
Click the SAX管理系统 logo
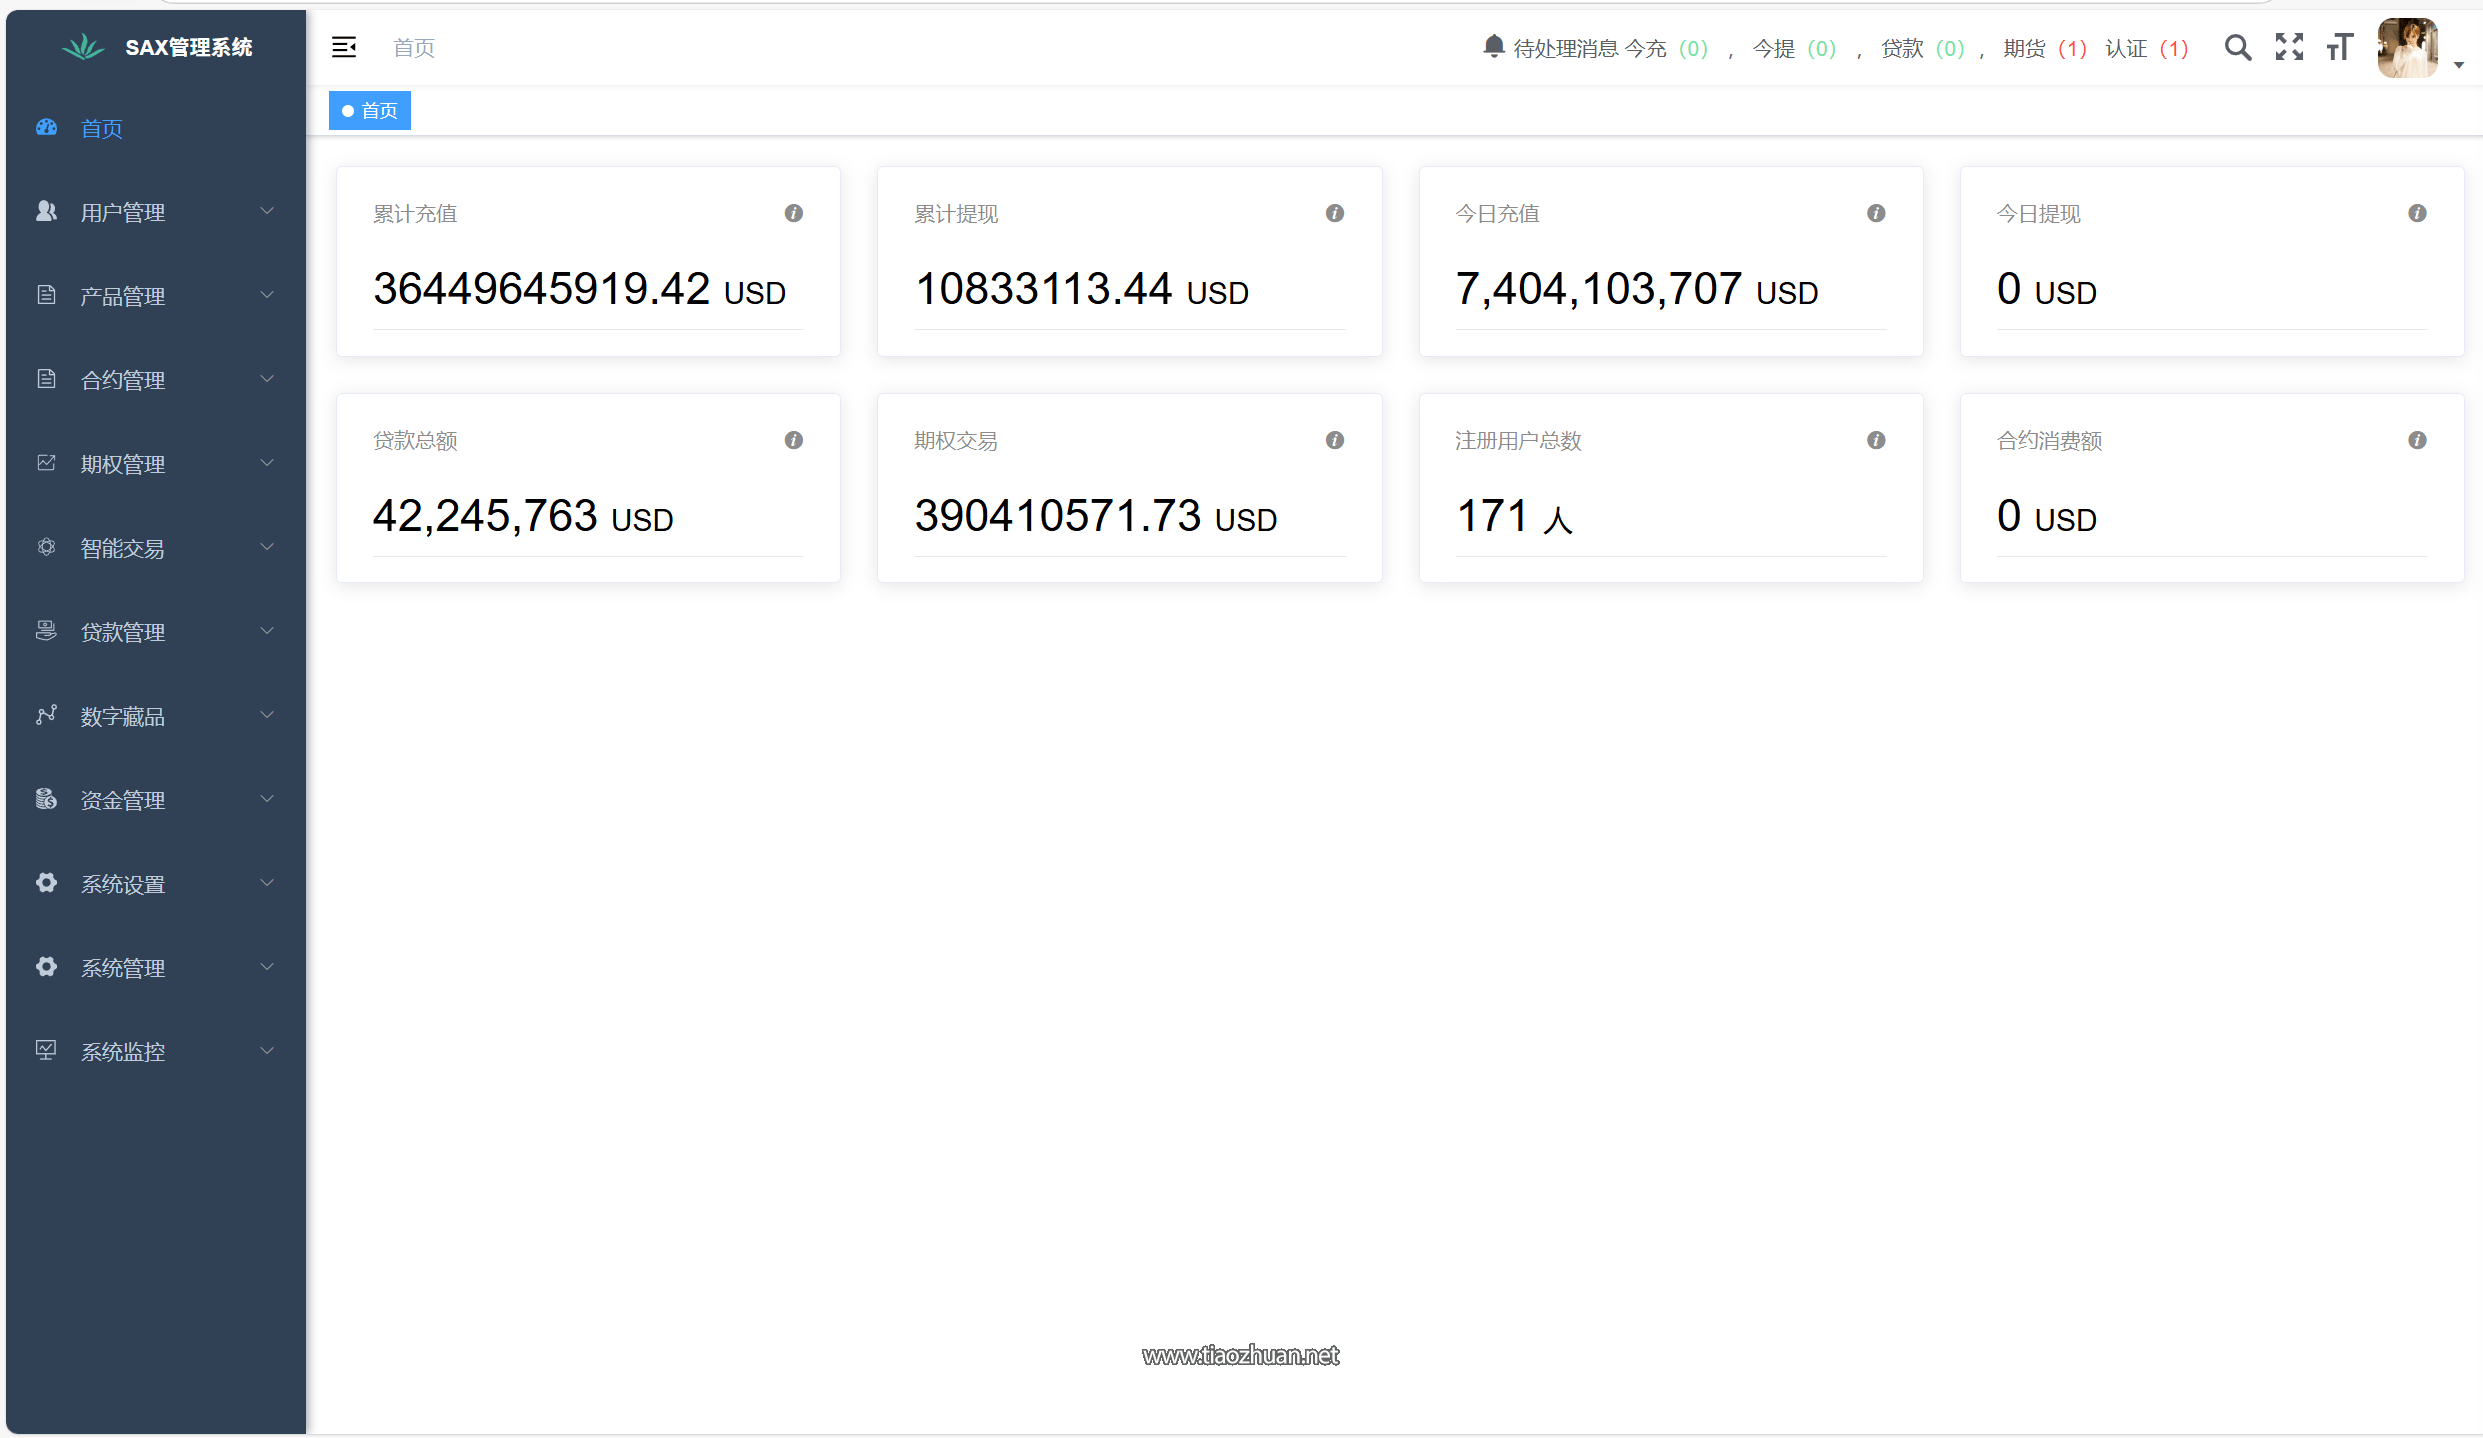(158, 47)
